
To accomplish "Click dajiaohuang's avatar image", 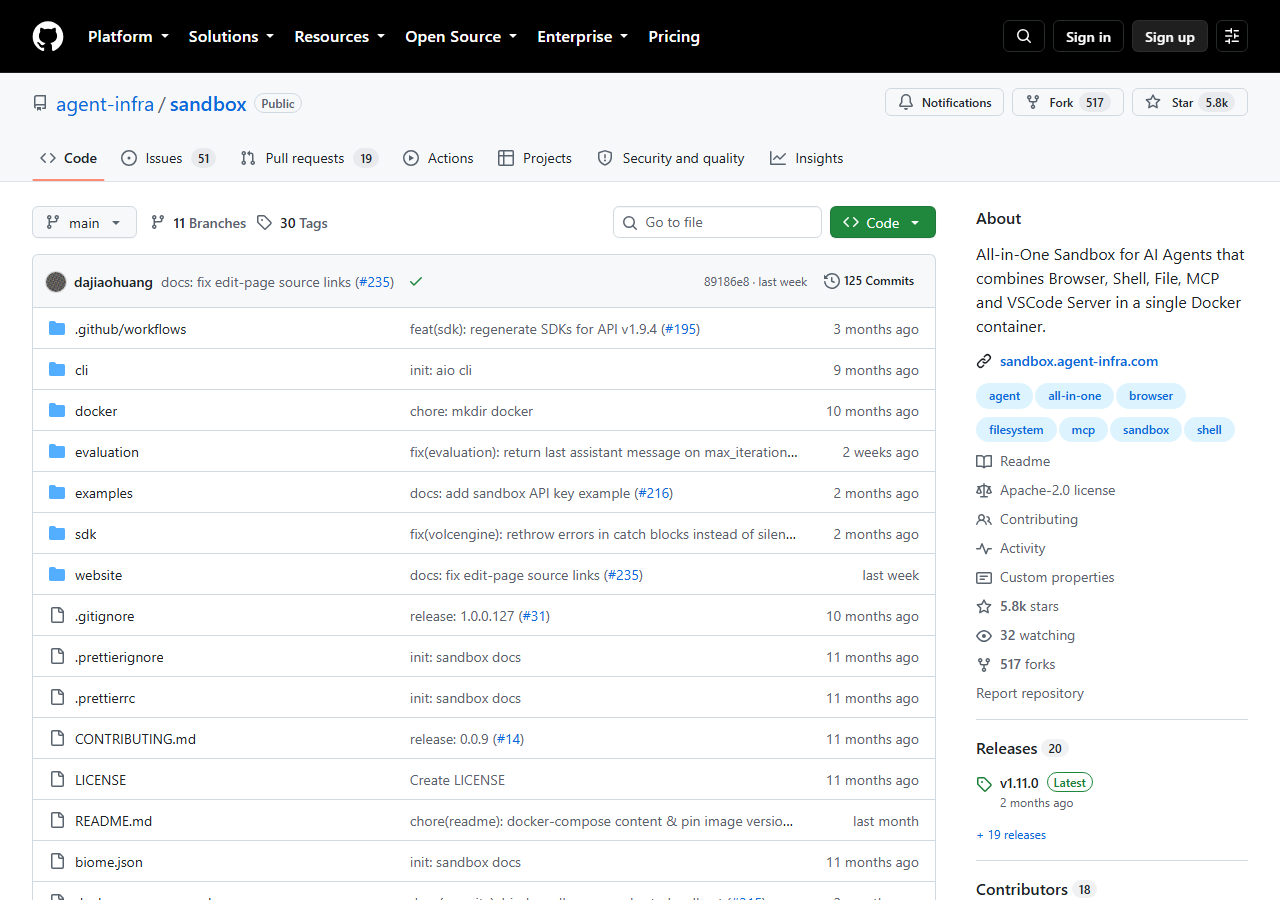I will [x=56, y=282].
